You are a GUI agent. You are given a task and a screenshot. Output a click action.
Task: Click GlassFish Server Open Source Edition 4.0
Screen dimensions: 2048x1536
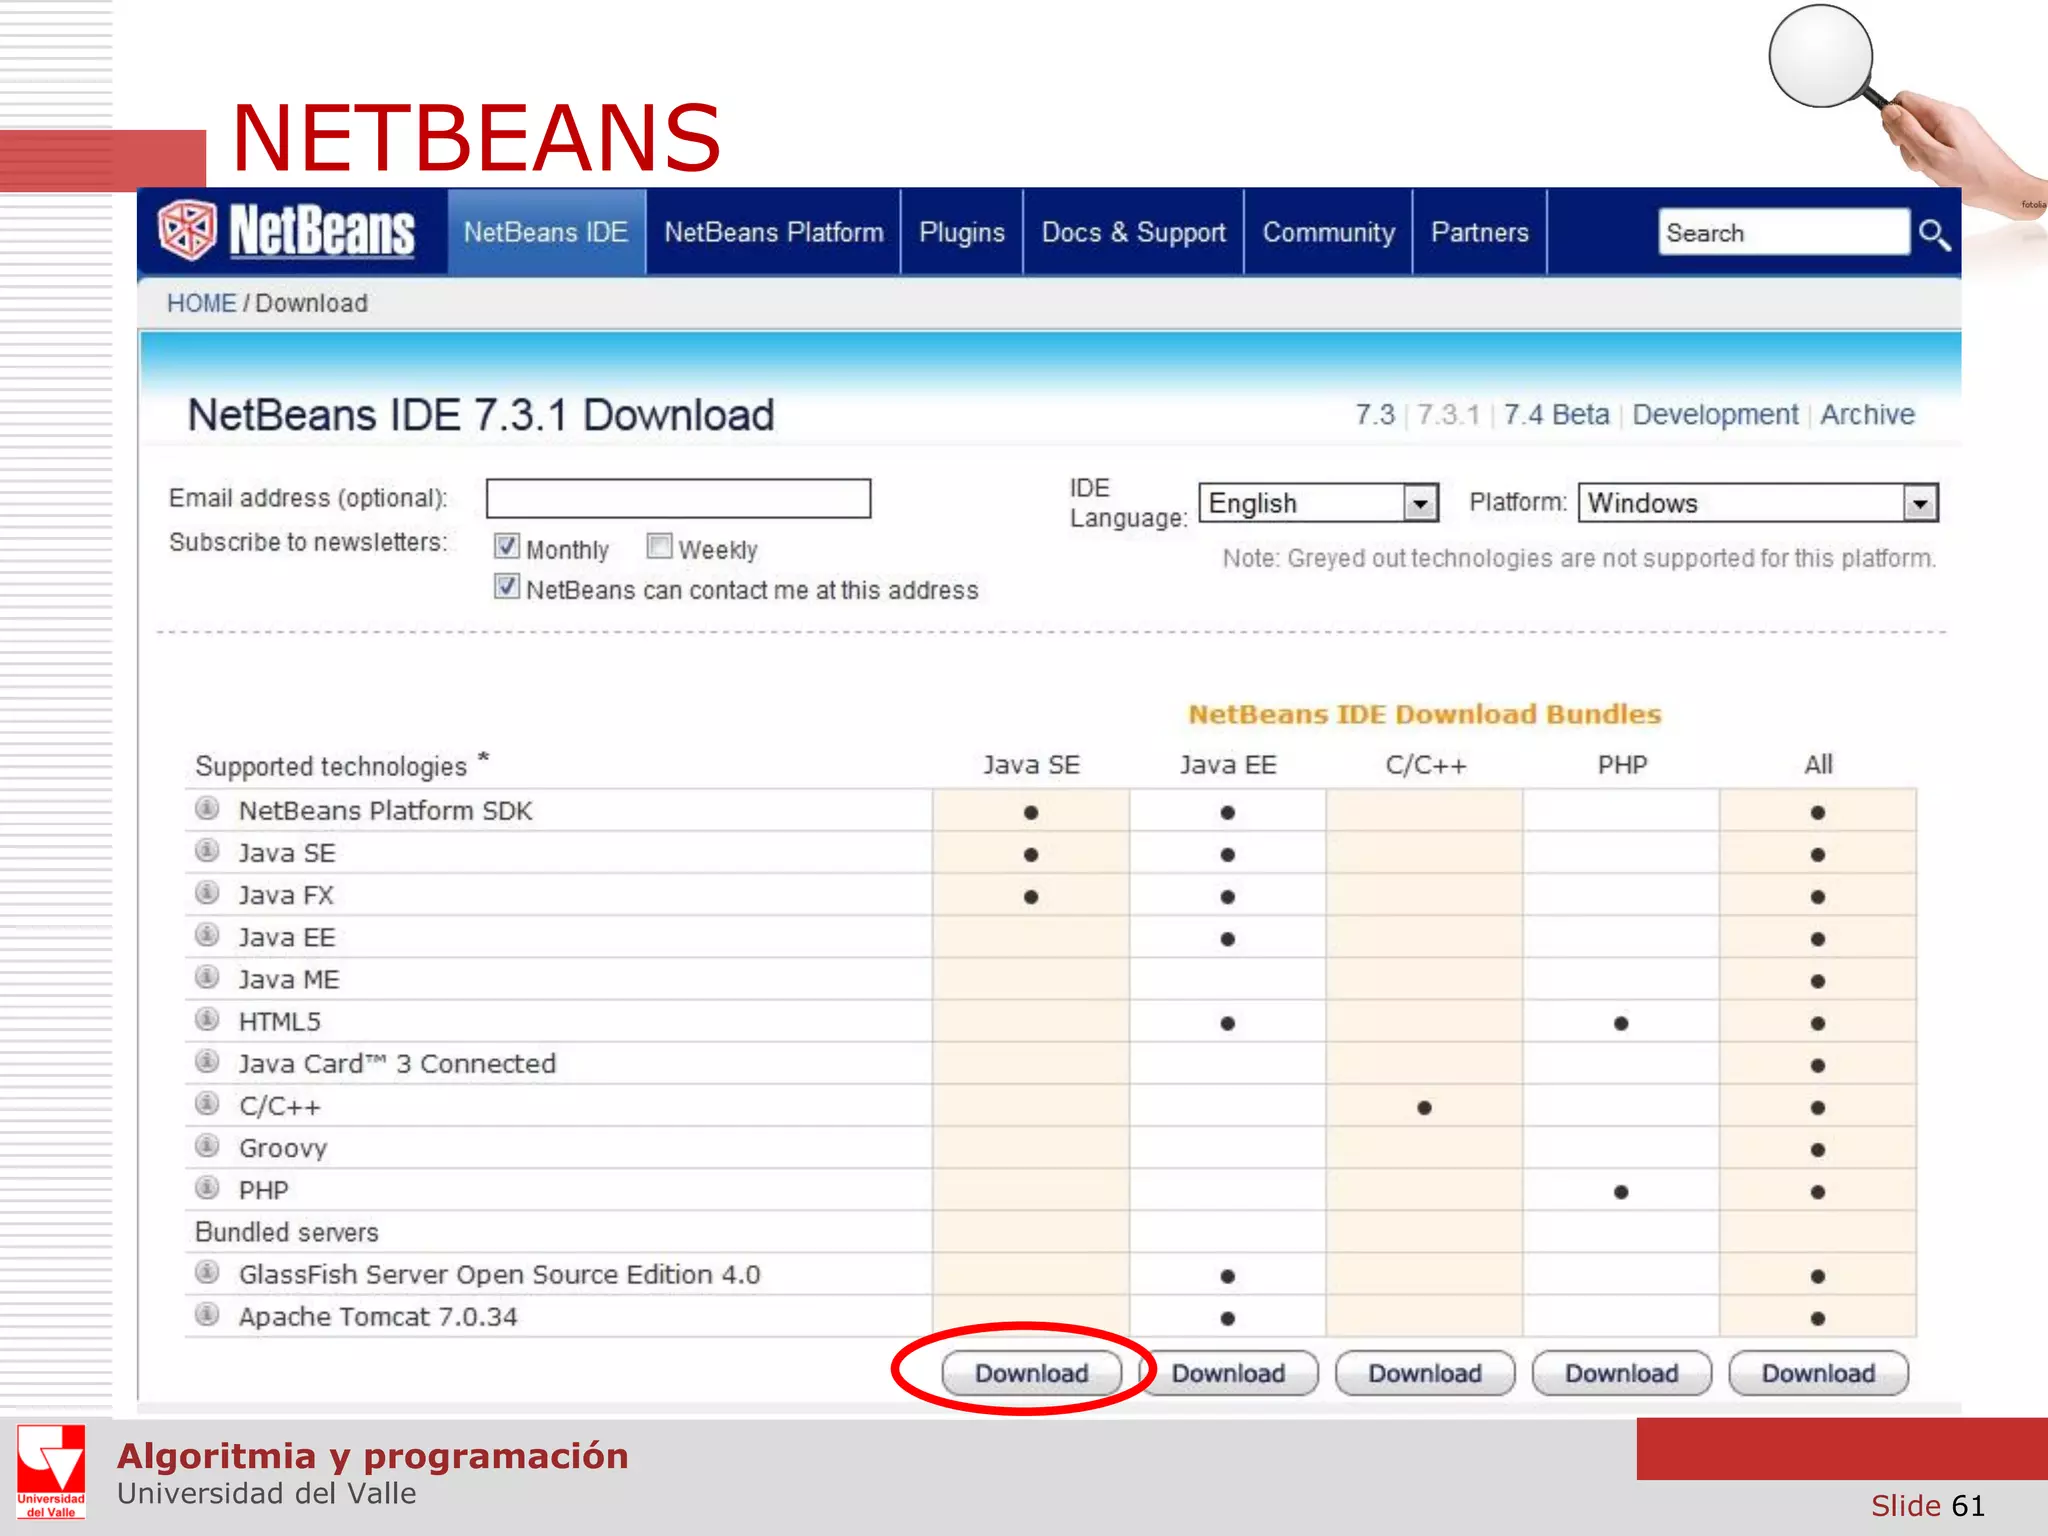(x=499, y=1274)
